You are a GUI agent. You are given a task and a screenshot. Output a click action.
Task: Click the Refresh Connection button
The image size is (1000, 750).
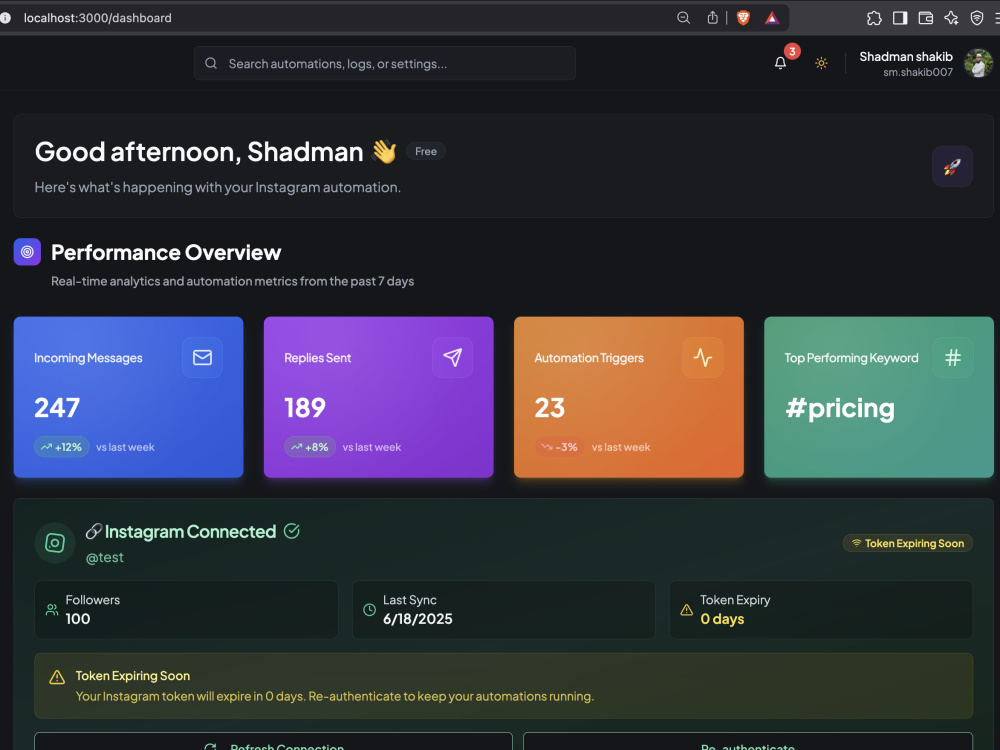[x=273, y=742]
